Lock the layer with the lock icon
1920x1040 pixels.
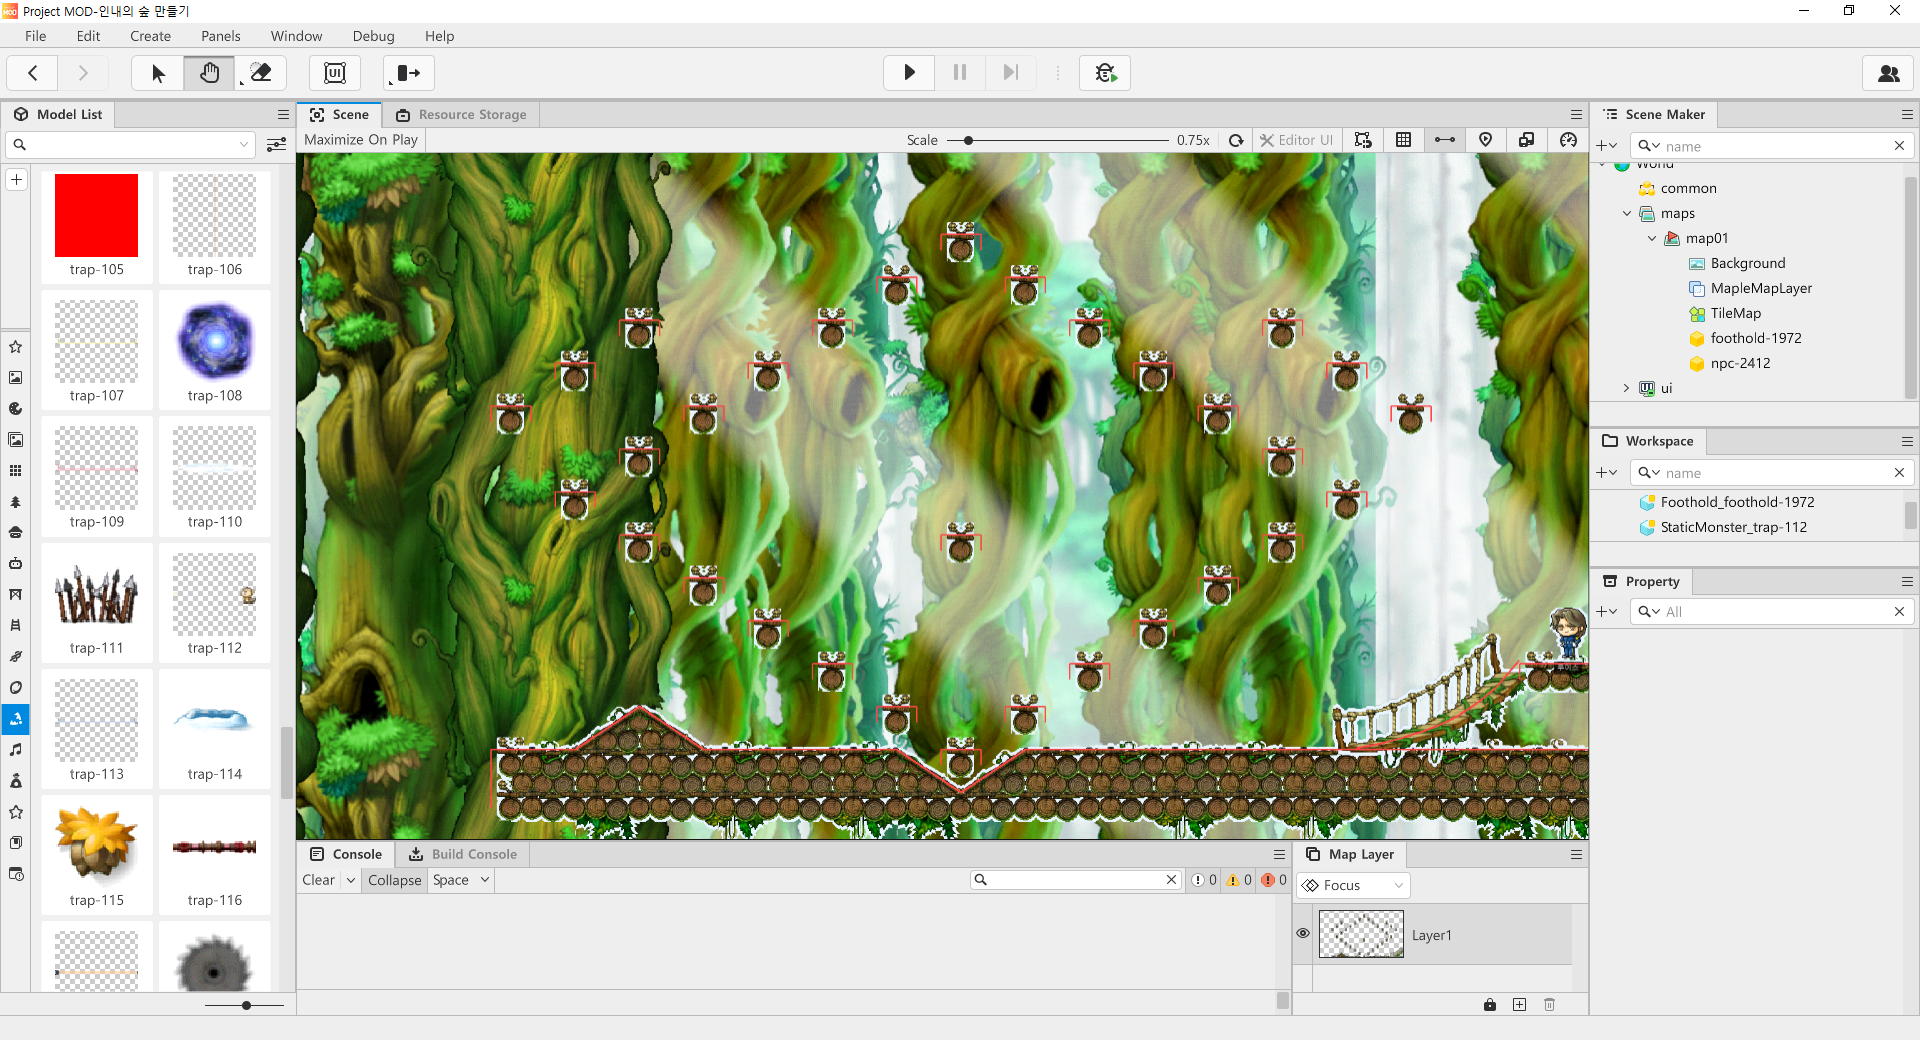point(1490,1004)
